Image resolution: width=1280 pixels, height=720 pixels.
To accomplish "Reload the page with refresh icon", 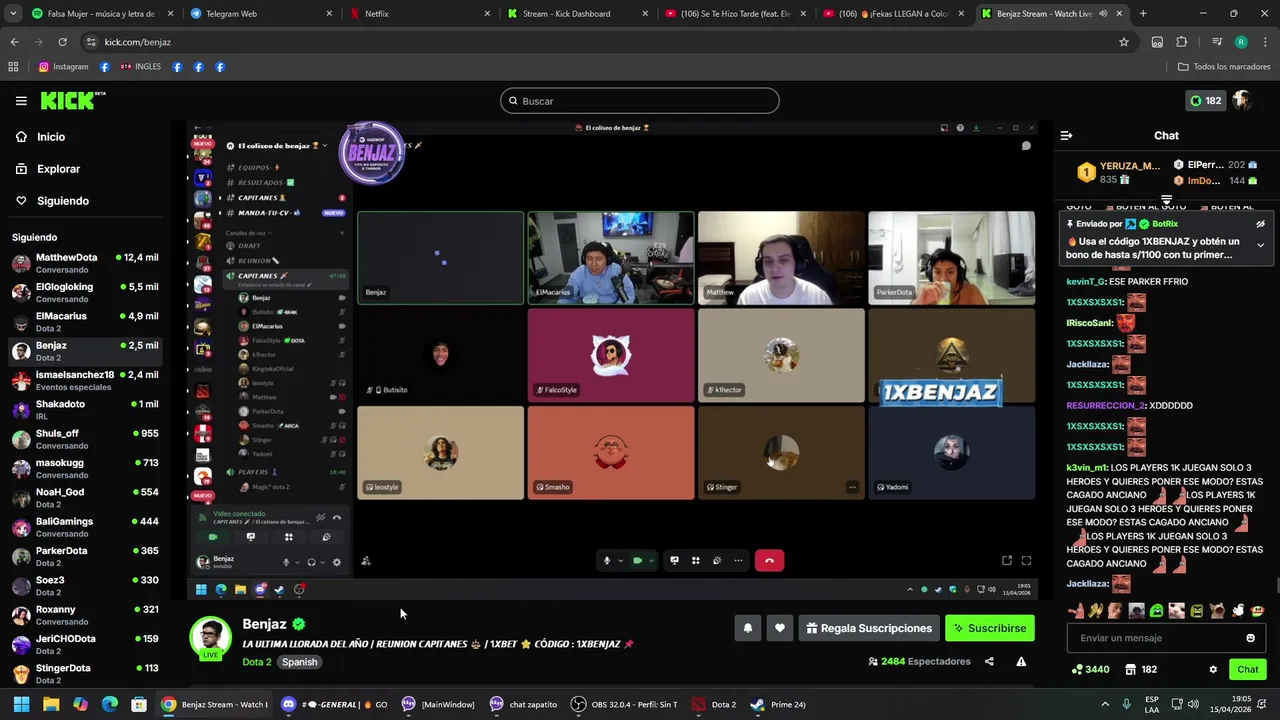I will (62, 42).
